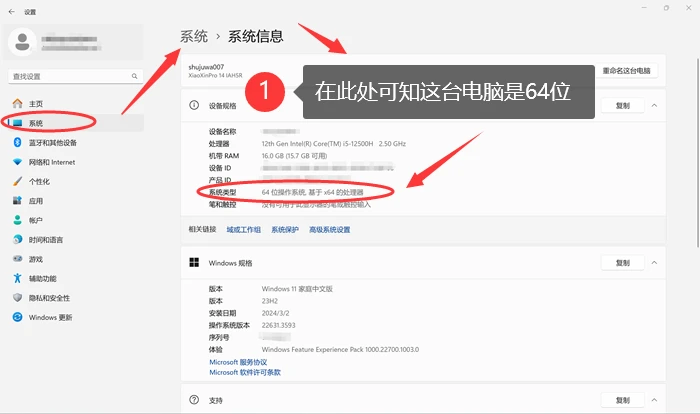This screenshot has height=414, width=700.
Task: Open the 辅助功能 accessibility icon
Action: click(17, 278)
